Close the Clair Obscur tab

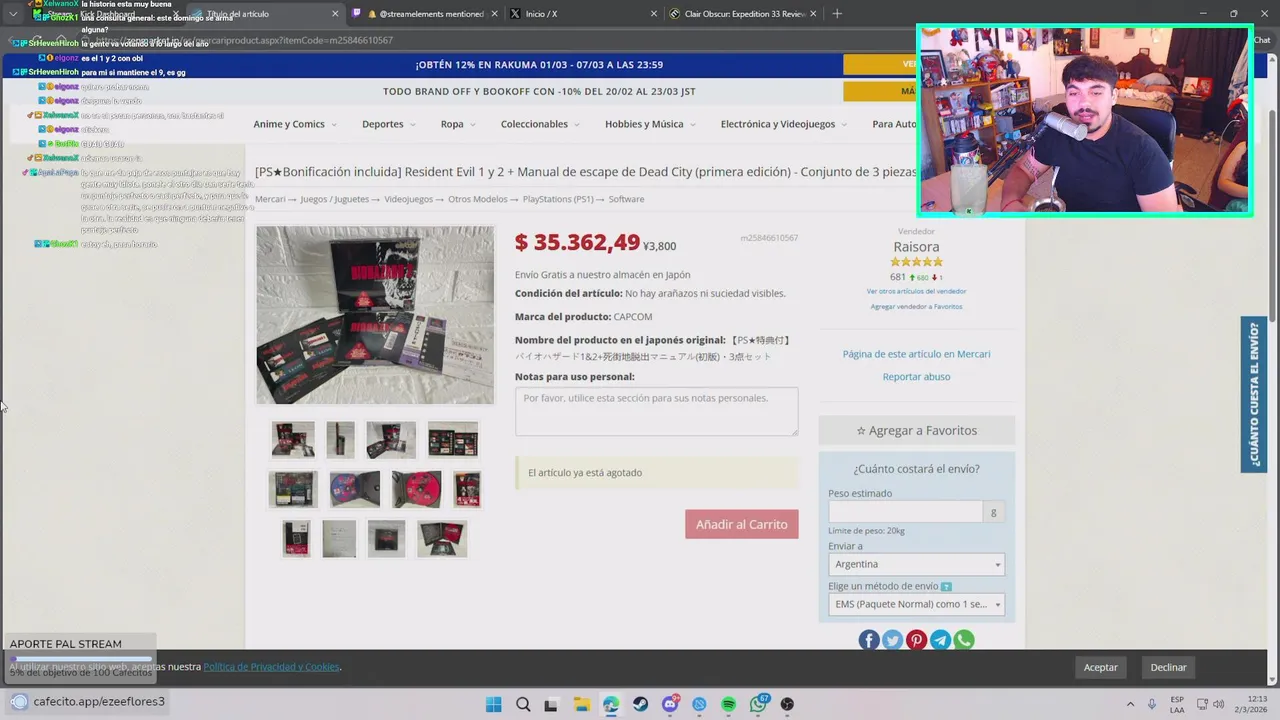815,14
